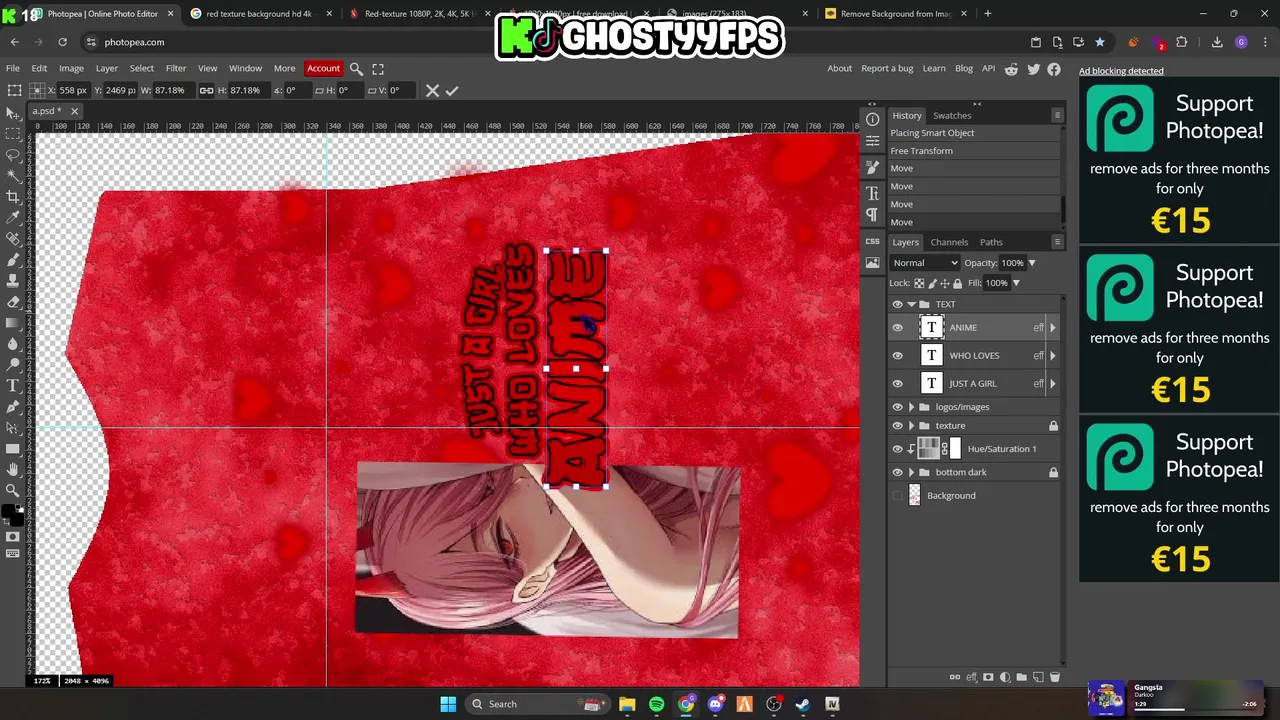The image size is (1280, 720).
Task: Switch to the Paths tab
Action: (991, 242)
